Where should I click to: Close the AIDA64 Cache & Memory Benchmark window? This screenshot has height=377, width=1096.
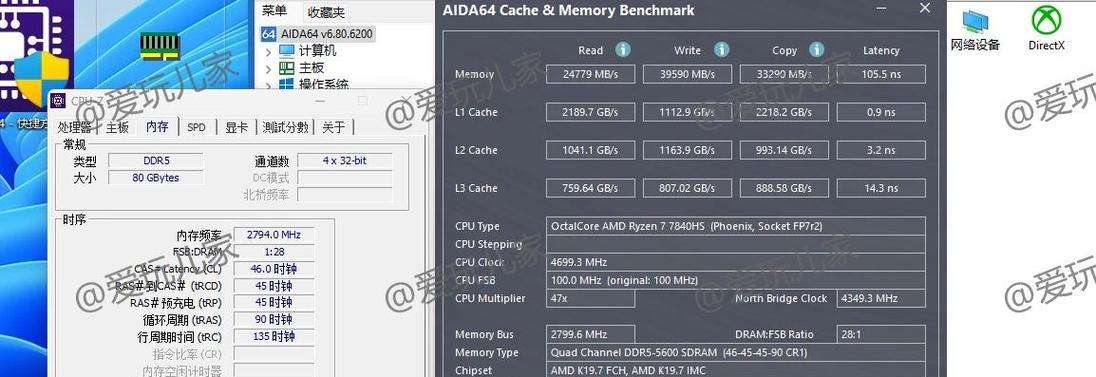(925, 8)
